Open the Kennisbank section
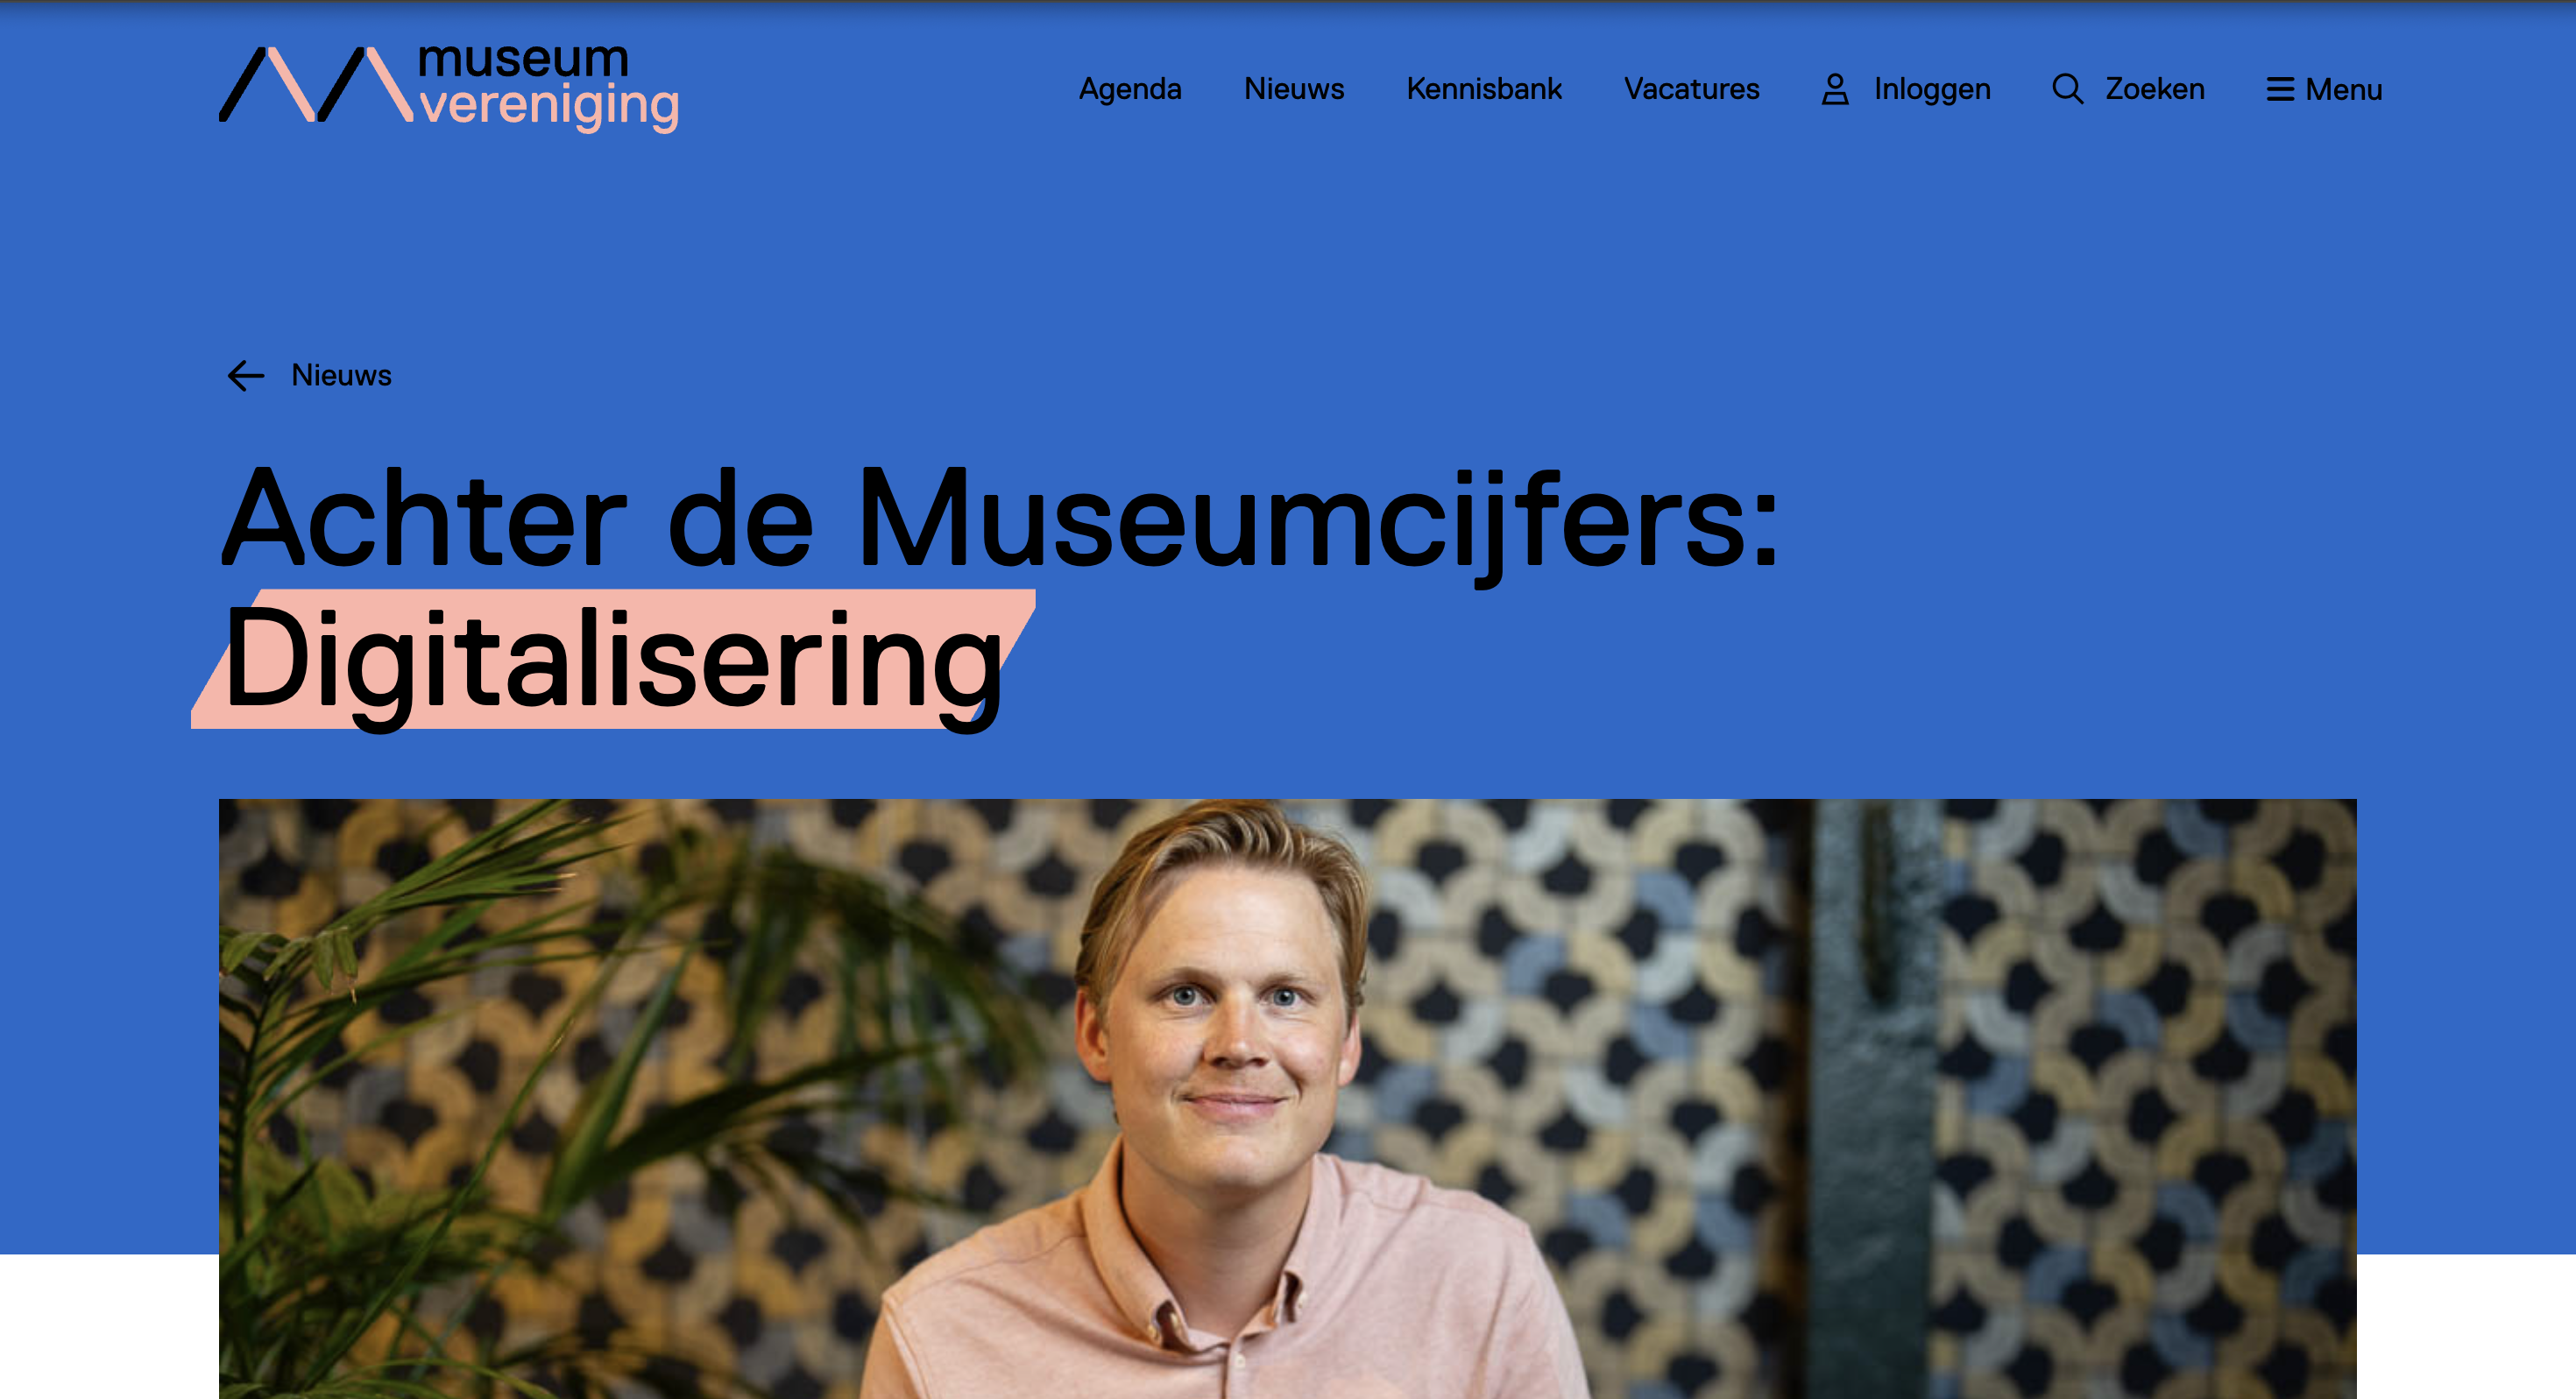 click(1484, 89)
